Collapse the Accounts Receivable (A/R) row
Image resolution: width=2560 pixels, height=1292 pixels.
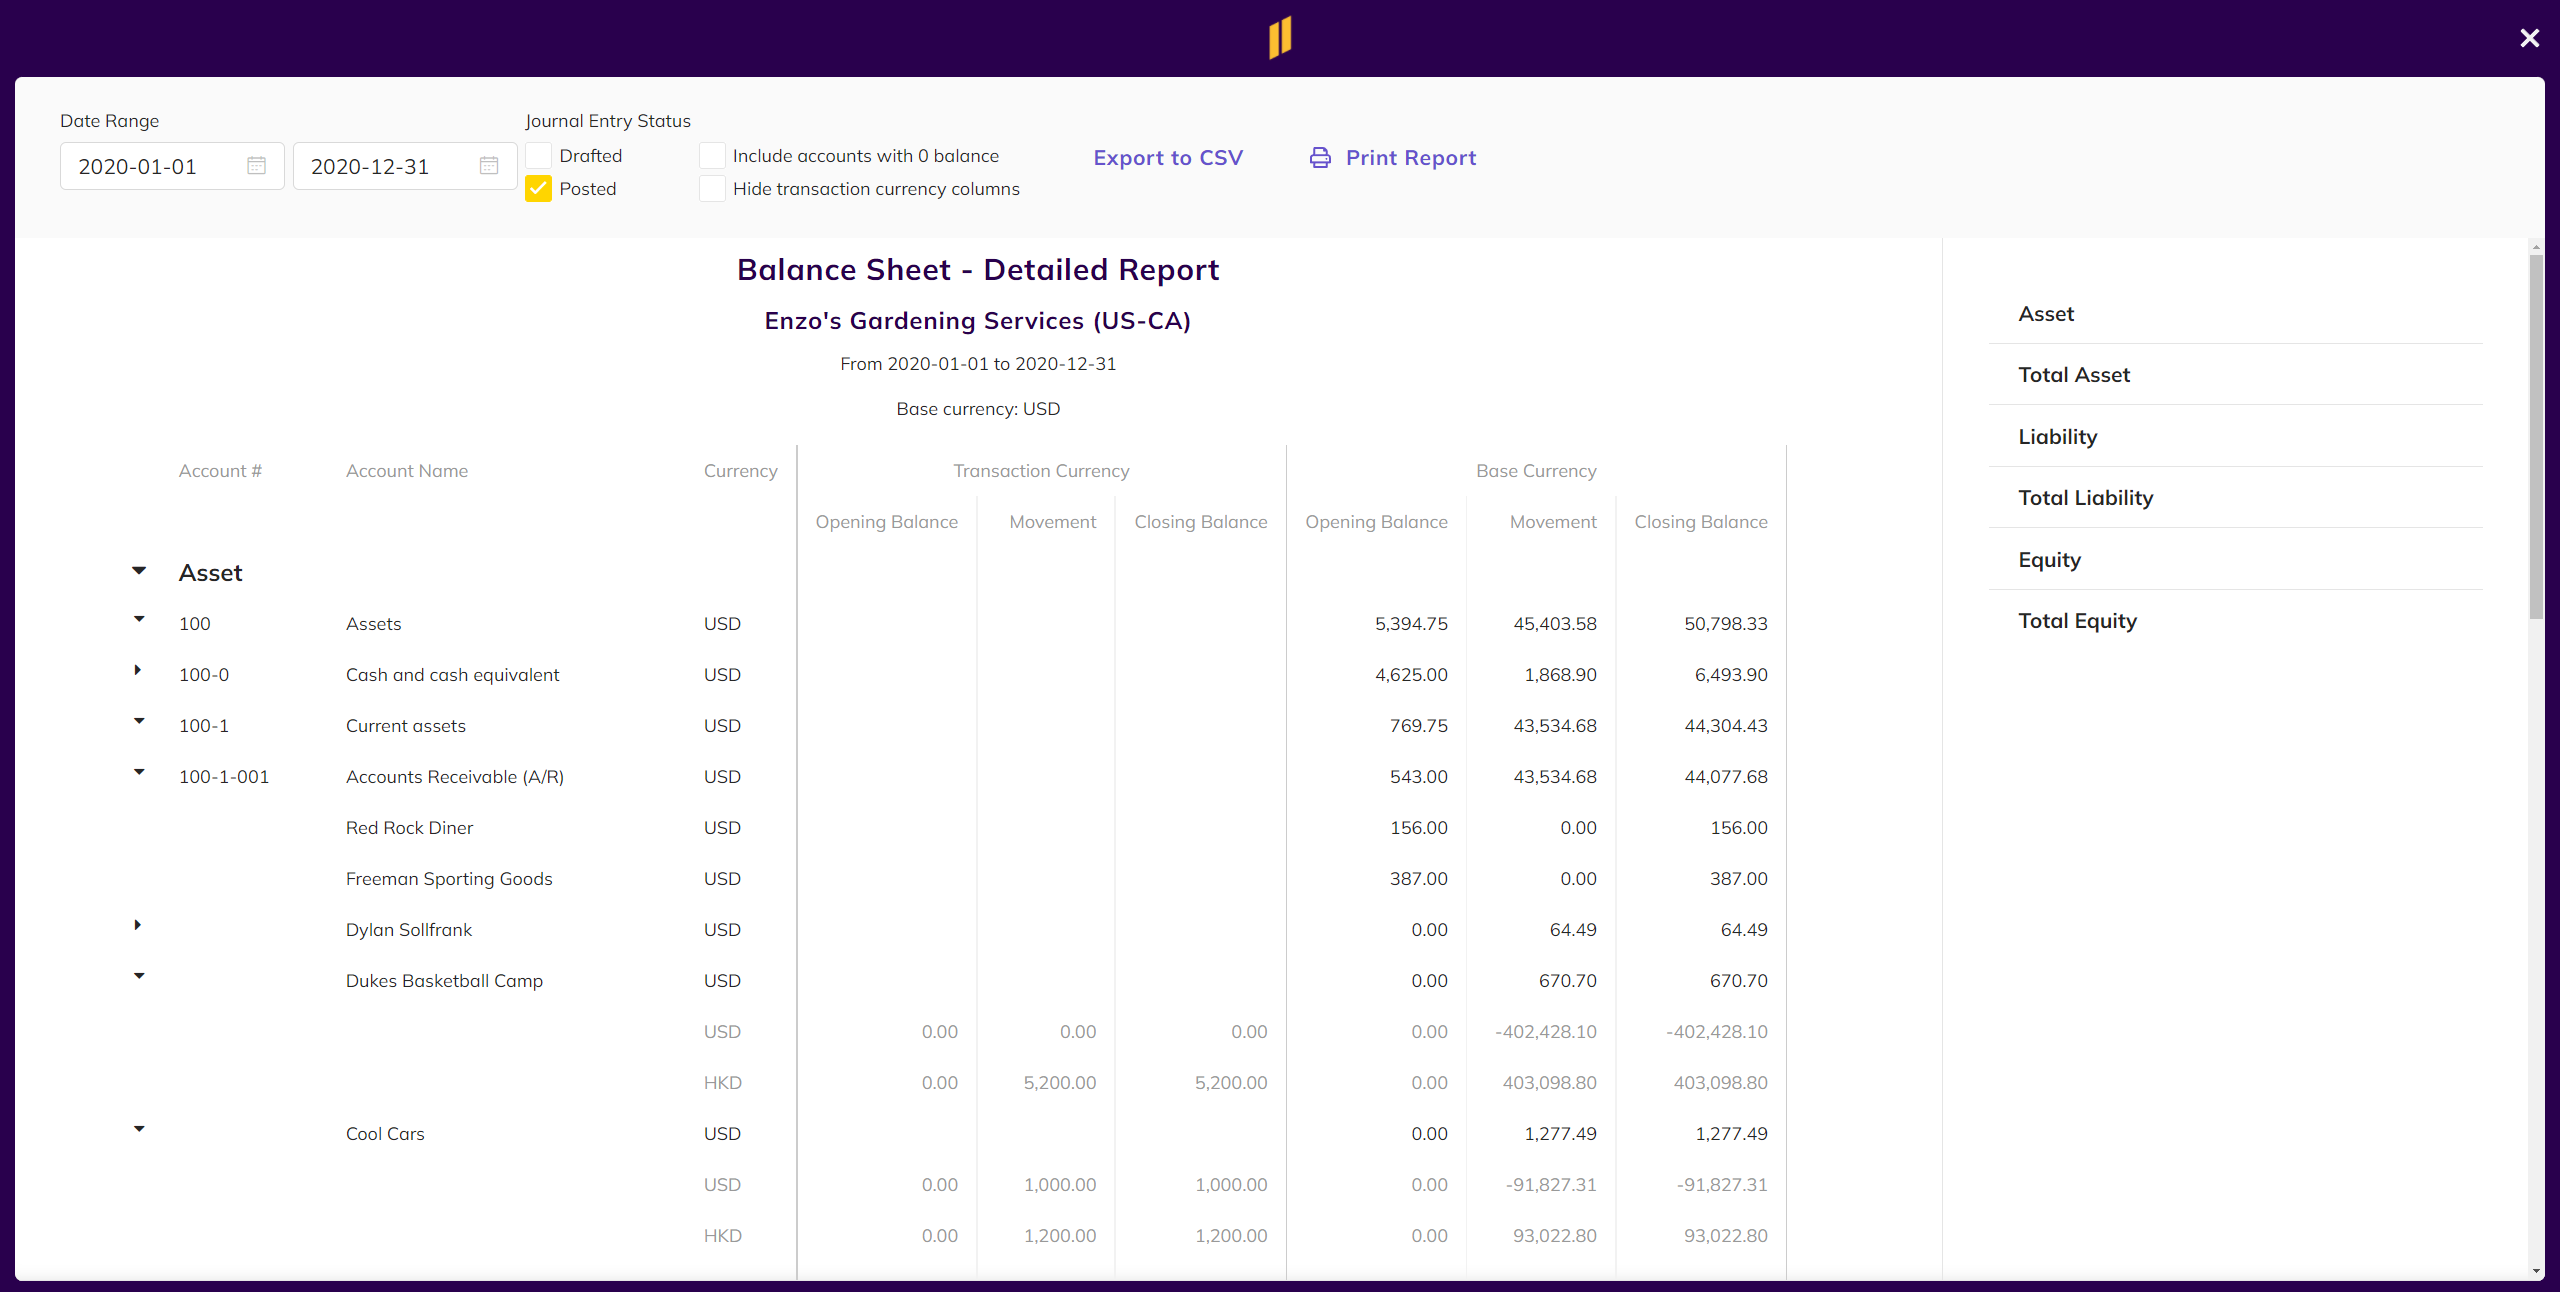point(139,772)
